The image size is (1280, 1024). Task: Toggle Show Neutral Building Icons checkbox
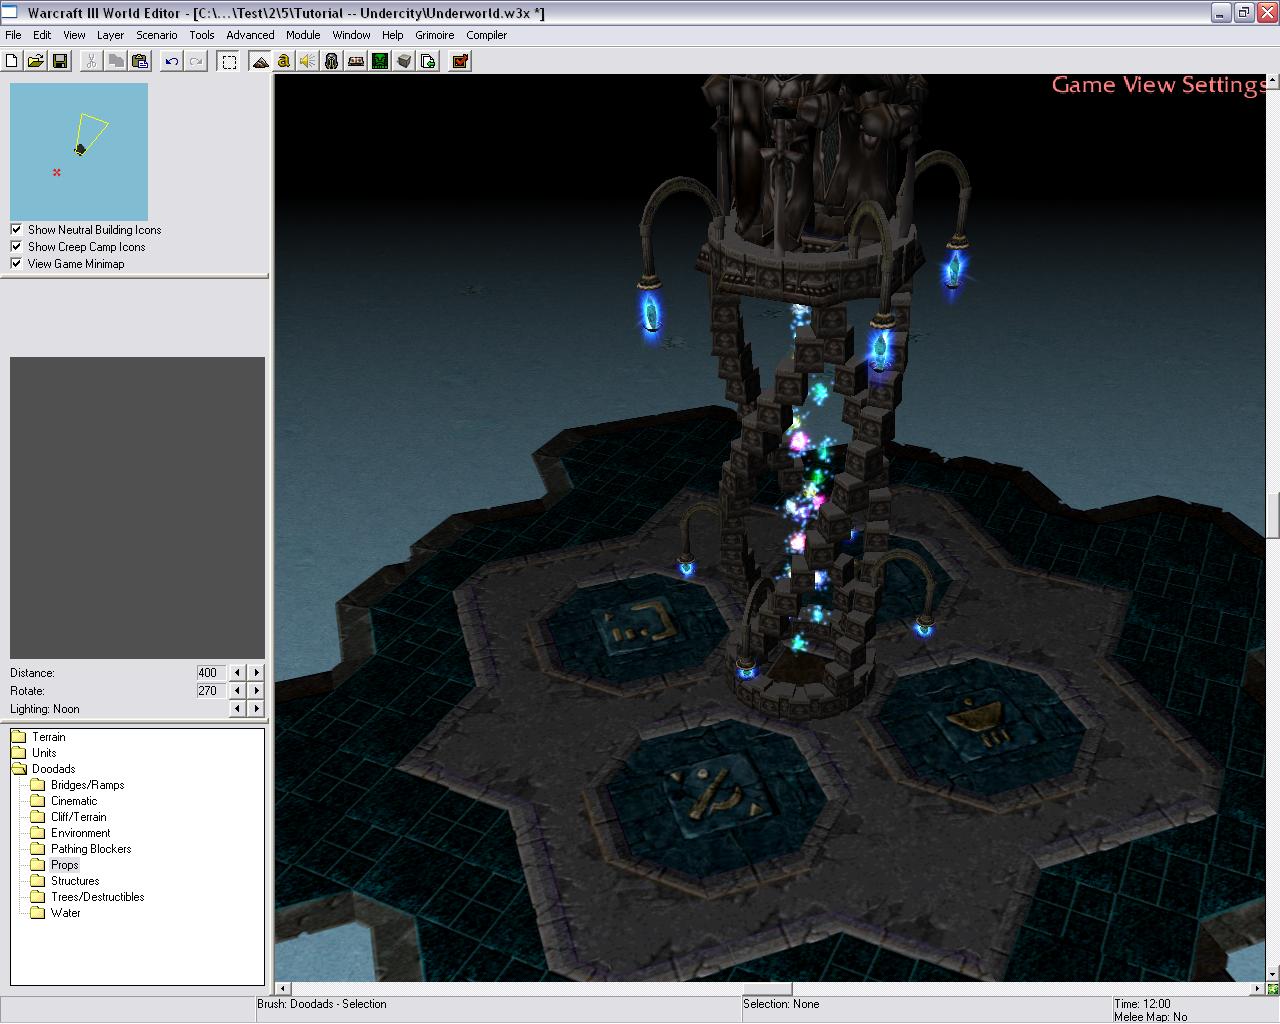pos(16,230)
